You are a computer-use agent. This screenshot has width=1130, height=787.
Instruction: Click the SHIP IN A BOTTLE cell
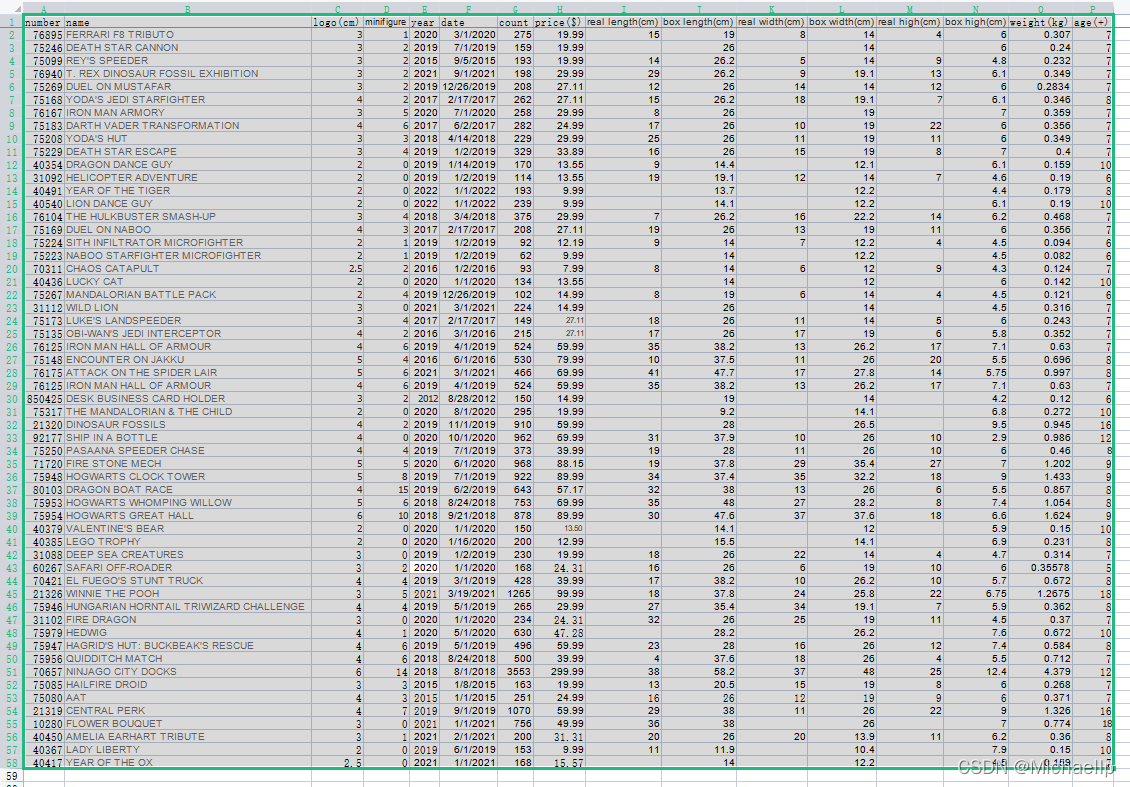coord(187,437)
